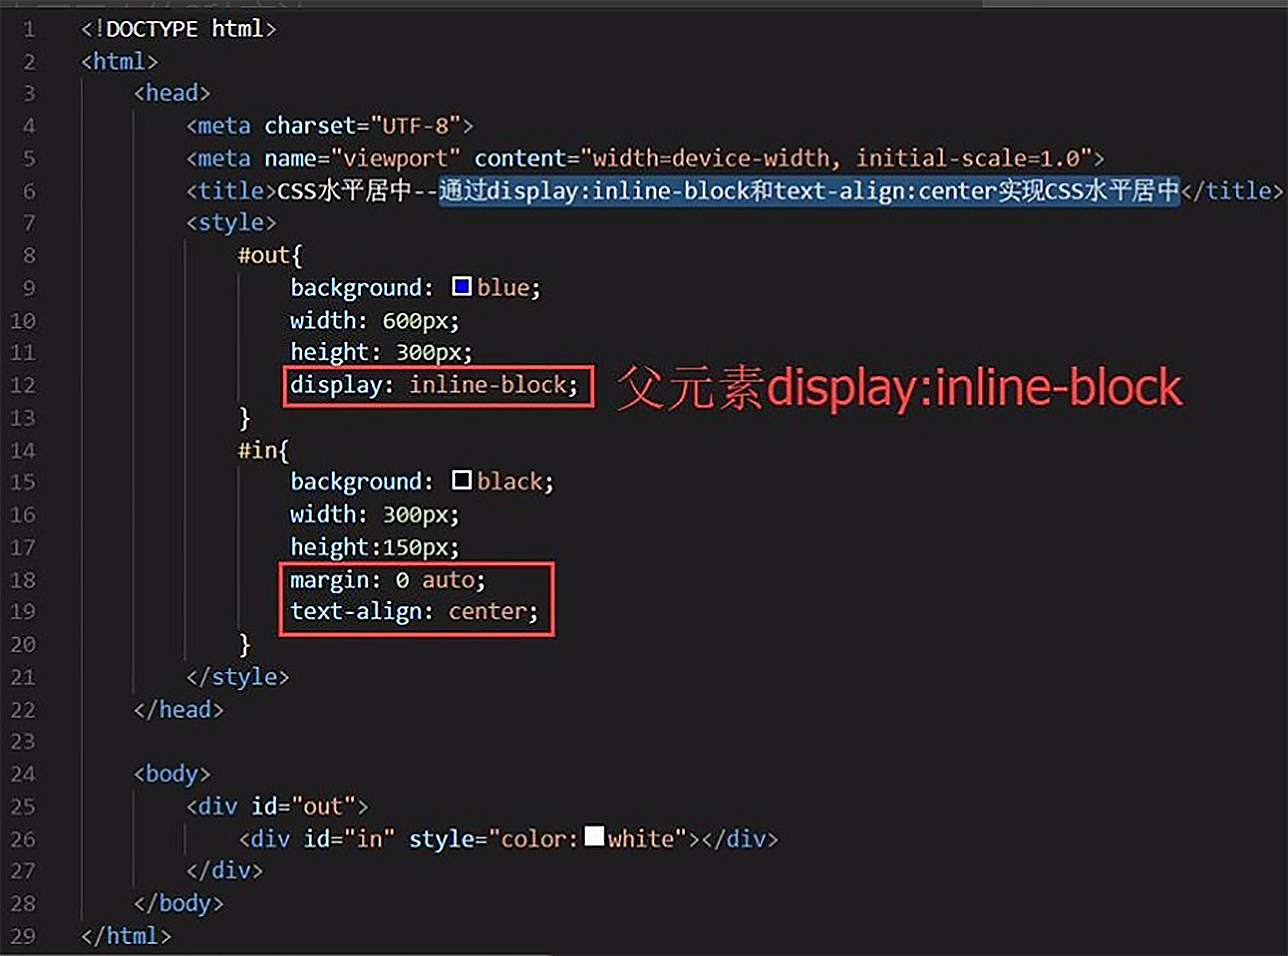Screen dimensions: 1288x956
Task: Click the style="color: white" attribute
Action: point(548,838)
